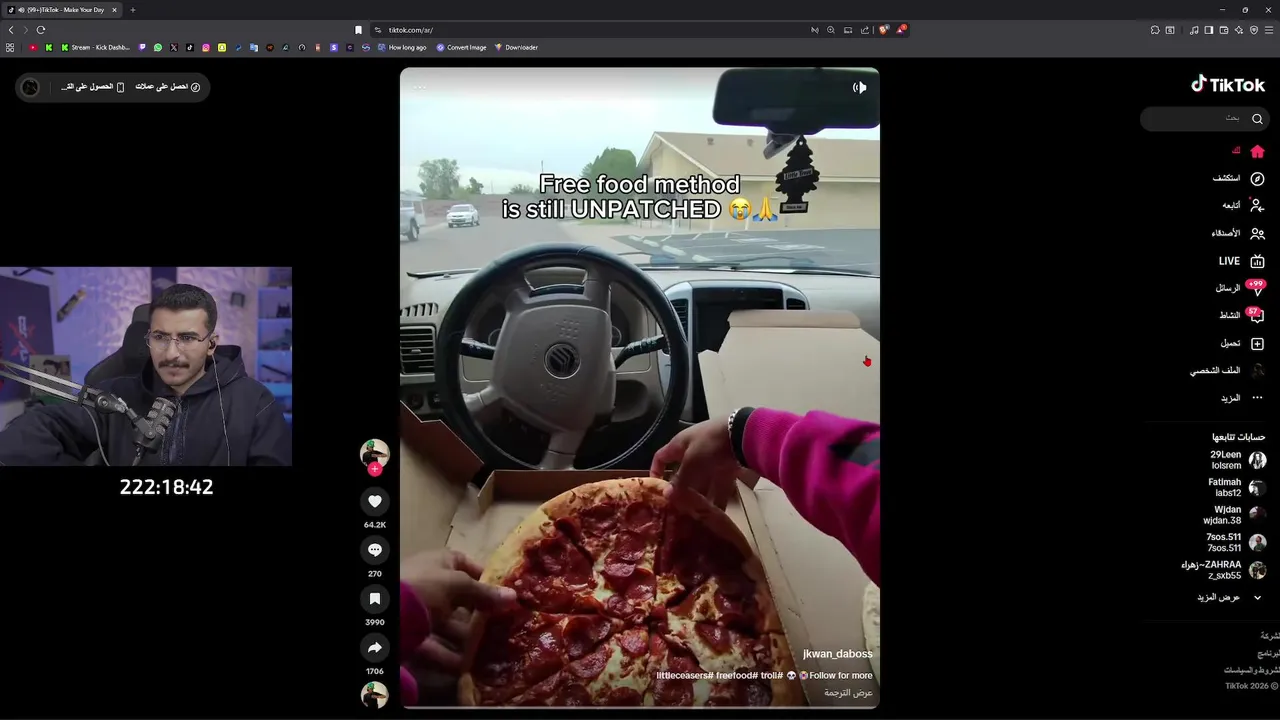Click the 'احصل على عملات' get coins button

(x=168, y=87)
